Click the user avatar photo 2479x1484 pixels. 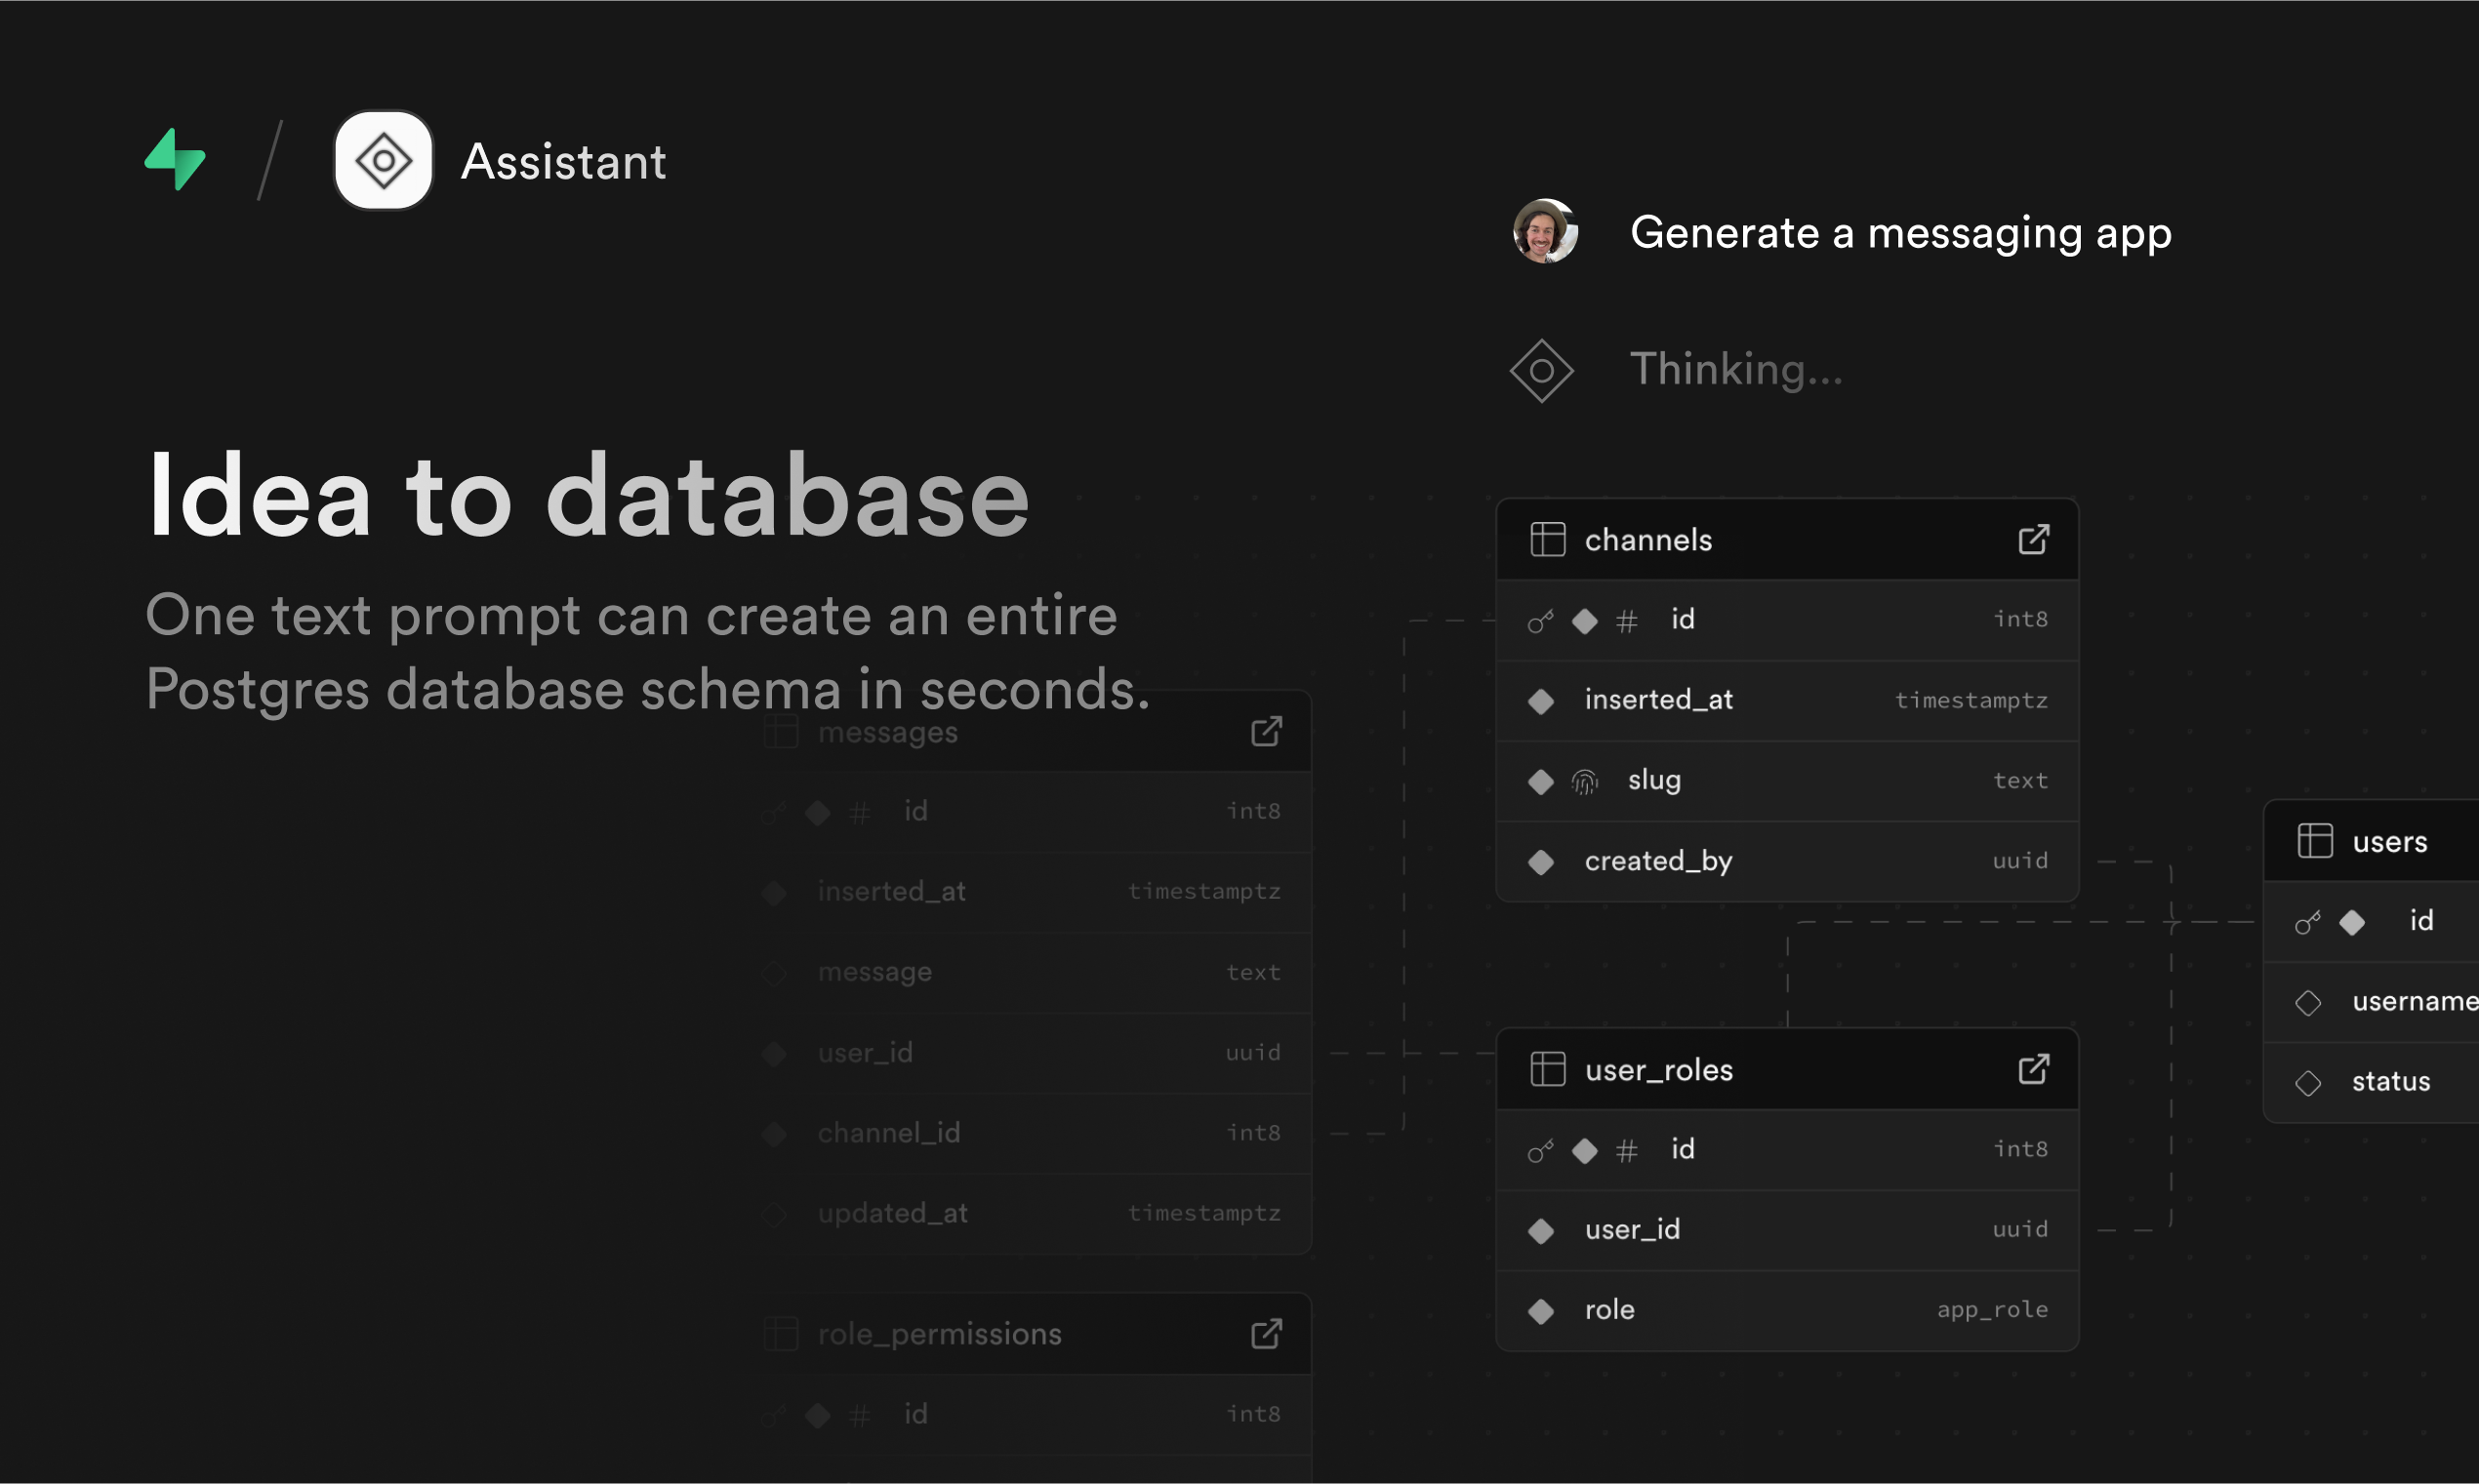pyautogui.click(x=1545, y=232)
